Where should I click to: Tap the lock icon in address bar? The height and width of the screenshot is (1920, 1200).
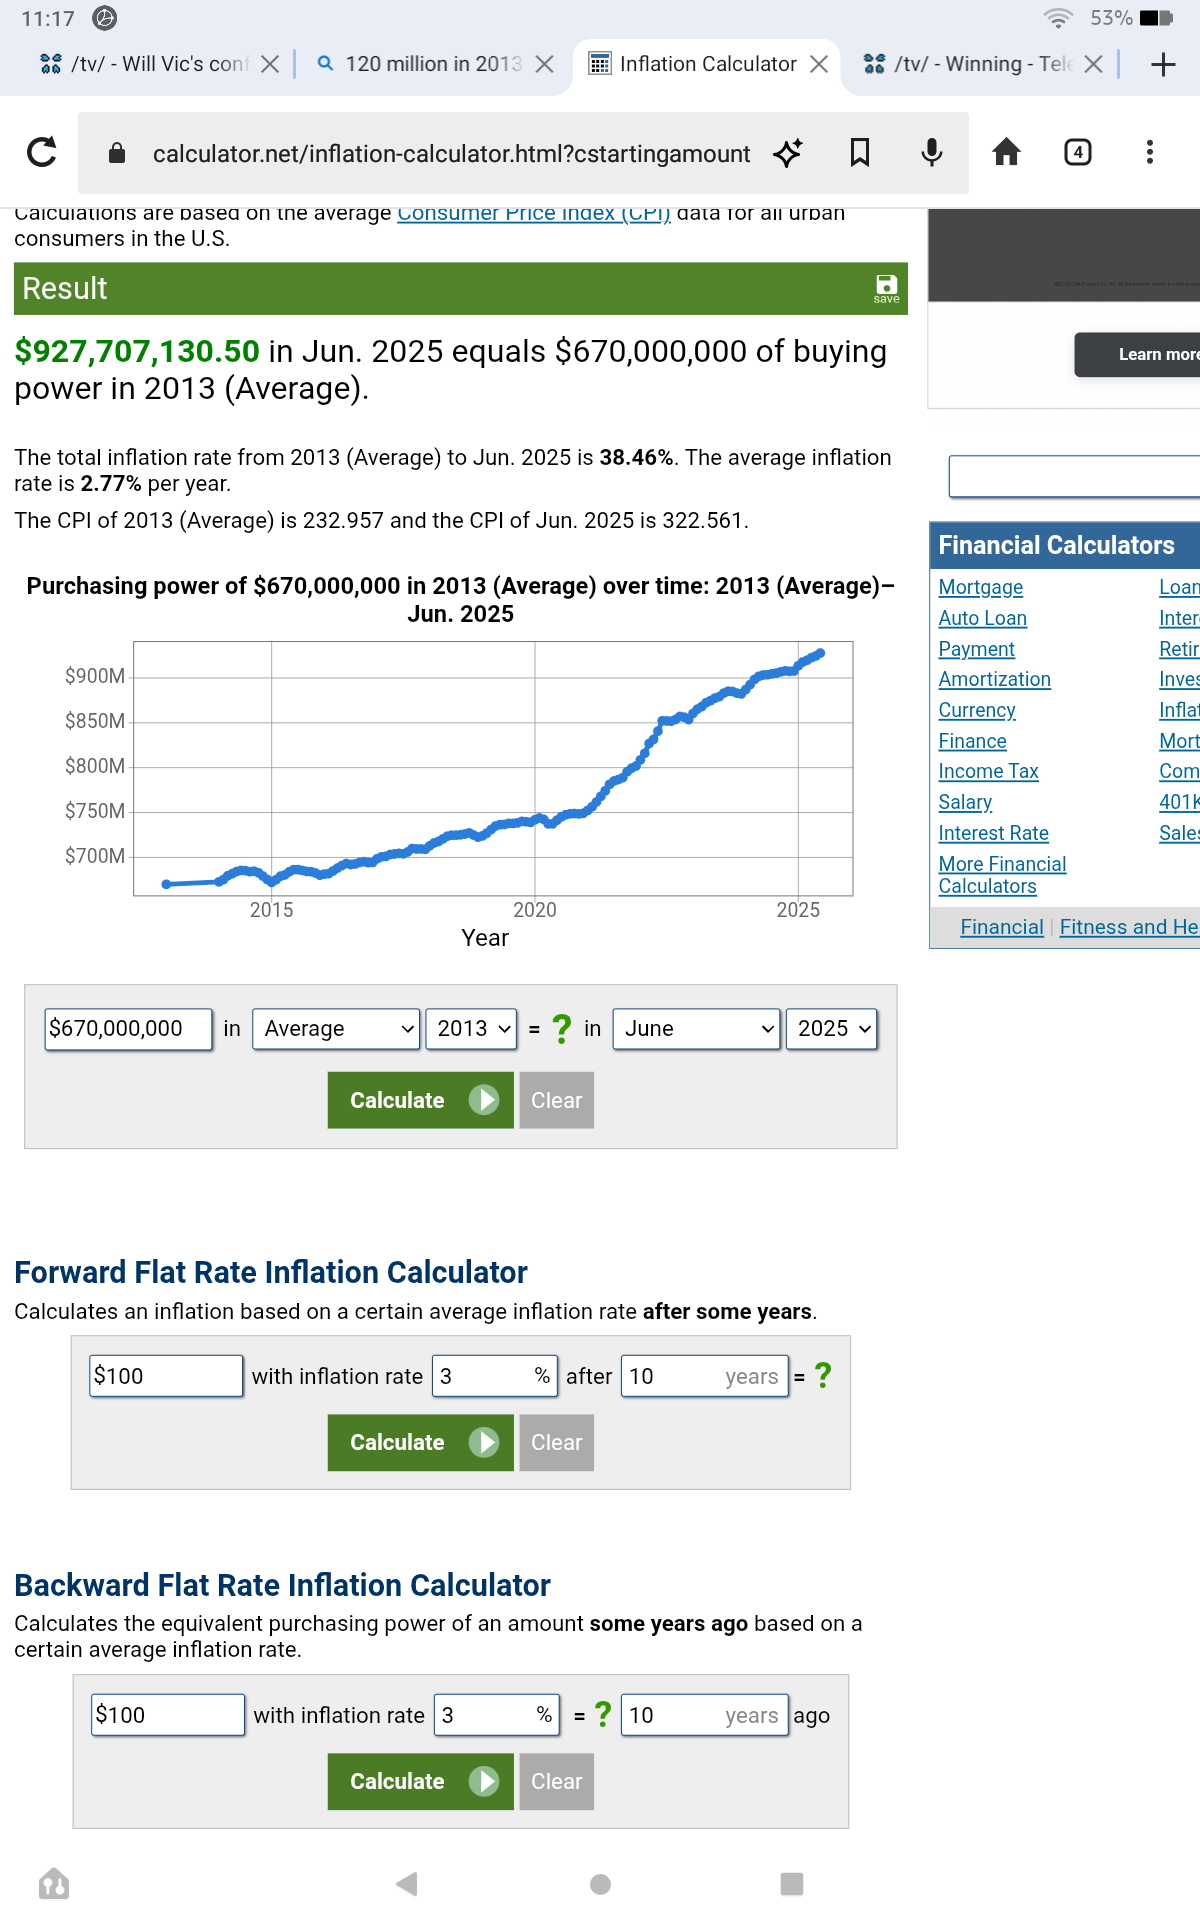pos(117,152)
